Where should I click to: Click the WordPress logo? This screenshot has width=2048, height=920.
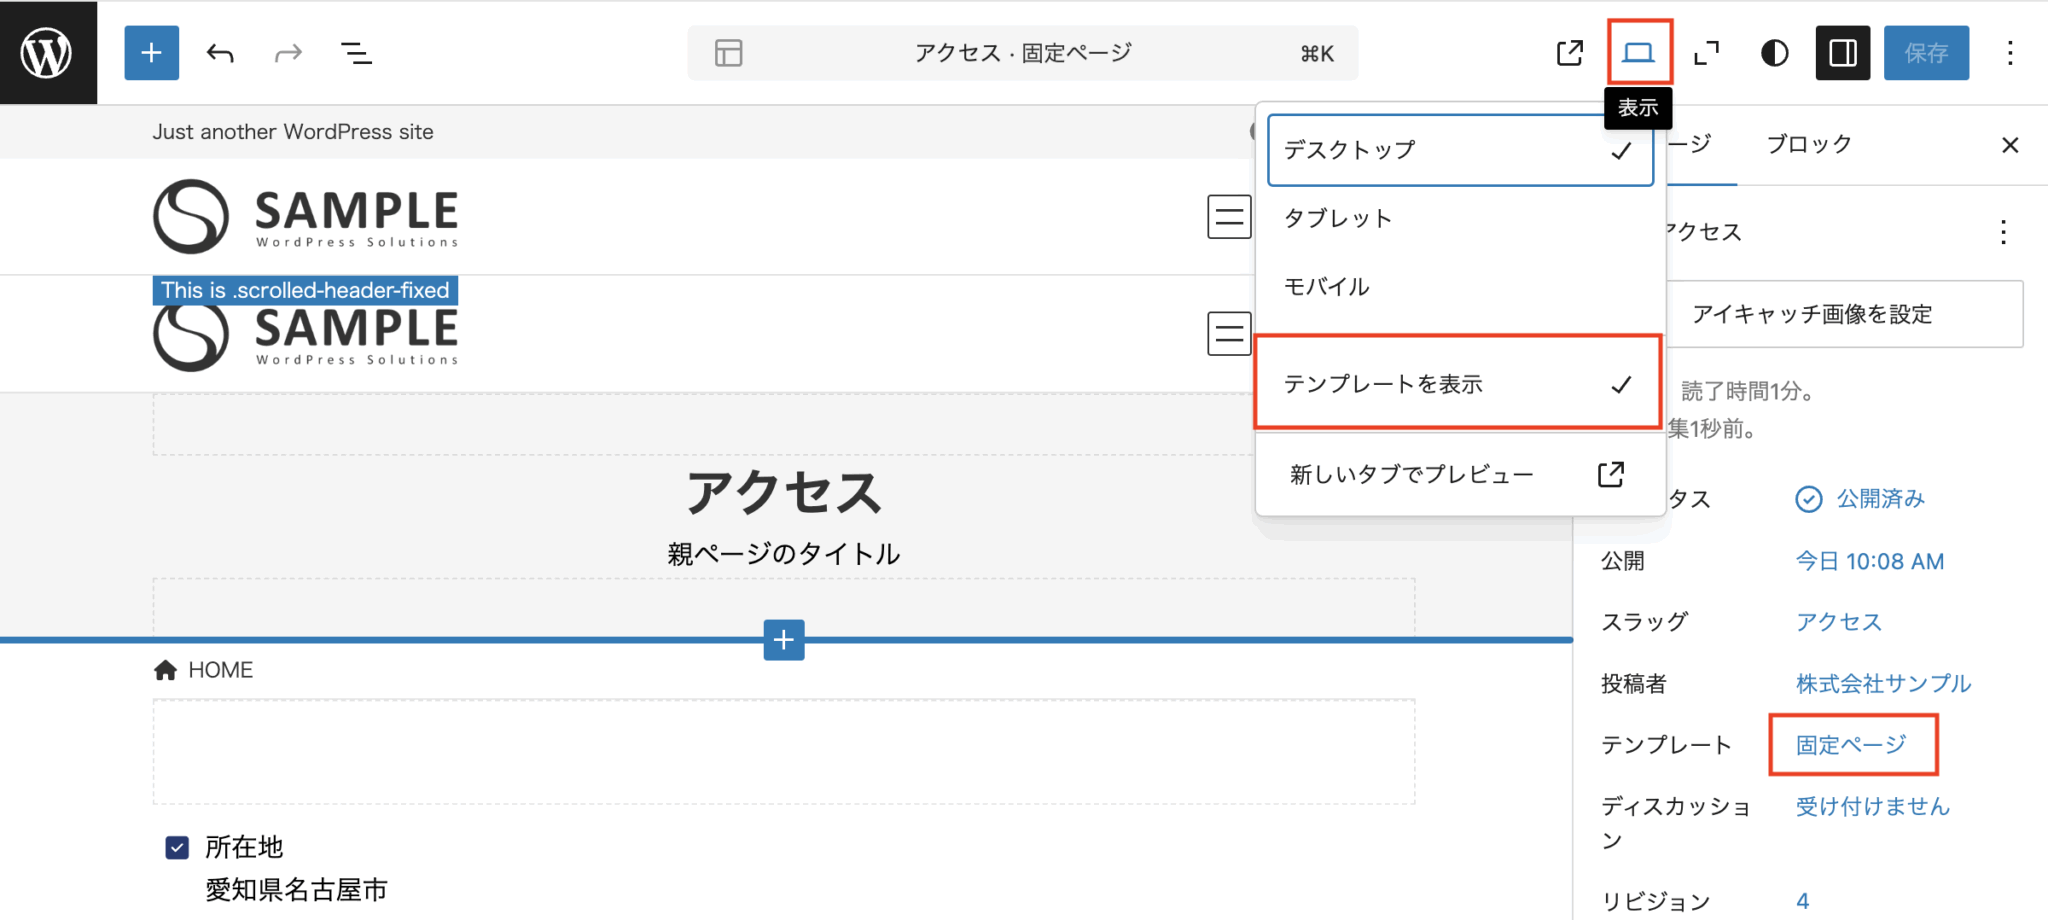point(47,52)
